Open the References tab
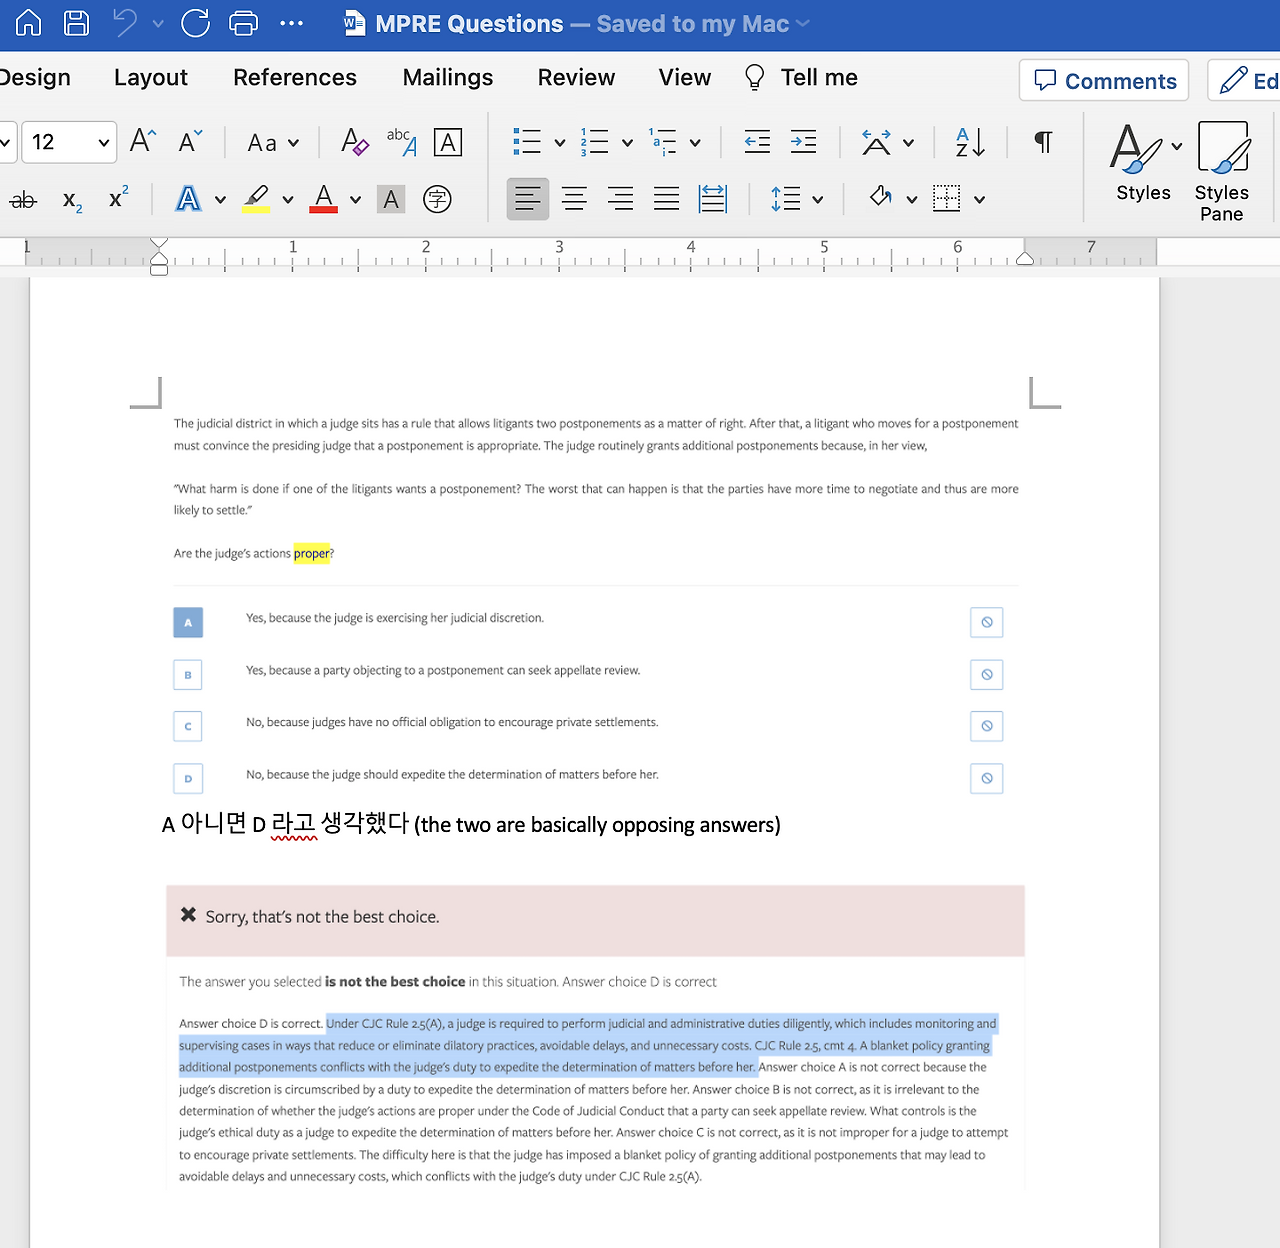Screen dimensions: 1280x1248 tap(294, 78)
